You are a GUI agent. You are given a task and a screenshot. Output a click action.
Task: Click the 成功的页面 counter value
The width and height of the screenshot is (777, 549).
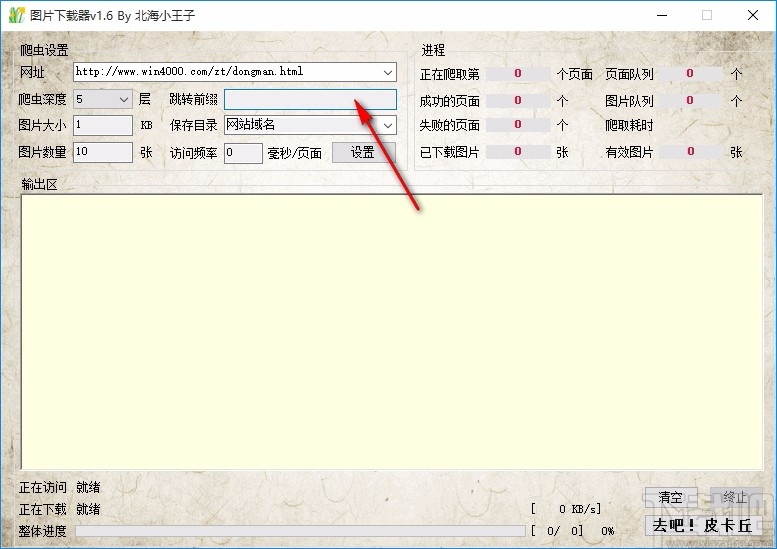[517, 101]
